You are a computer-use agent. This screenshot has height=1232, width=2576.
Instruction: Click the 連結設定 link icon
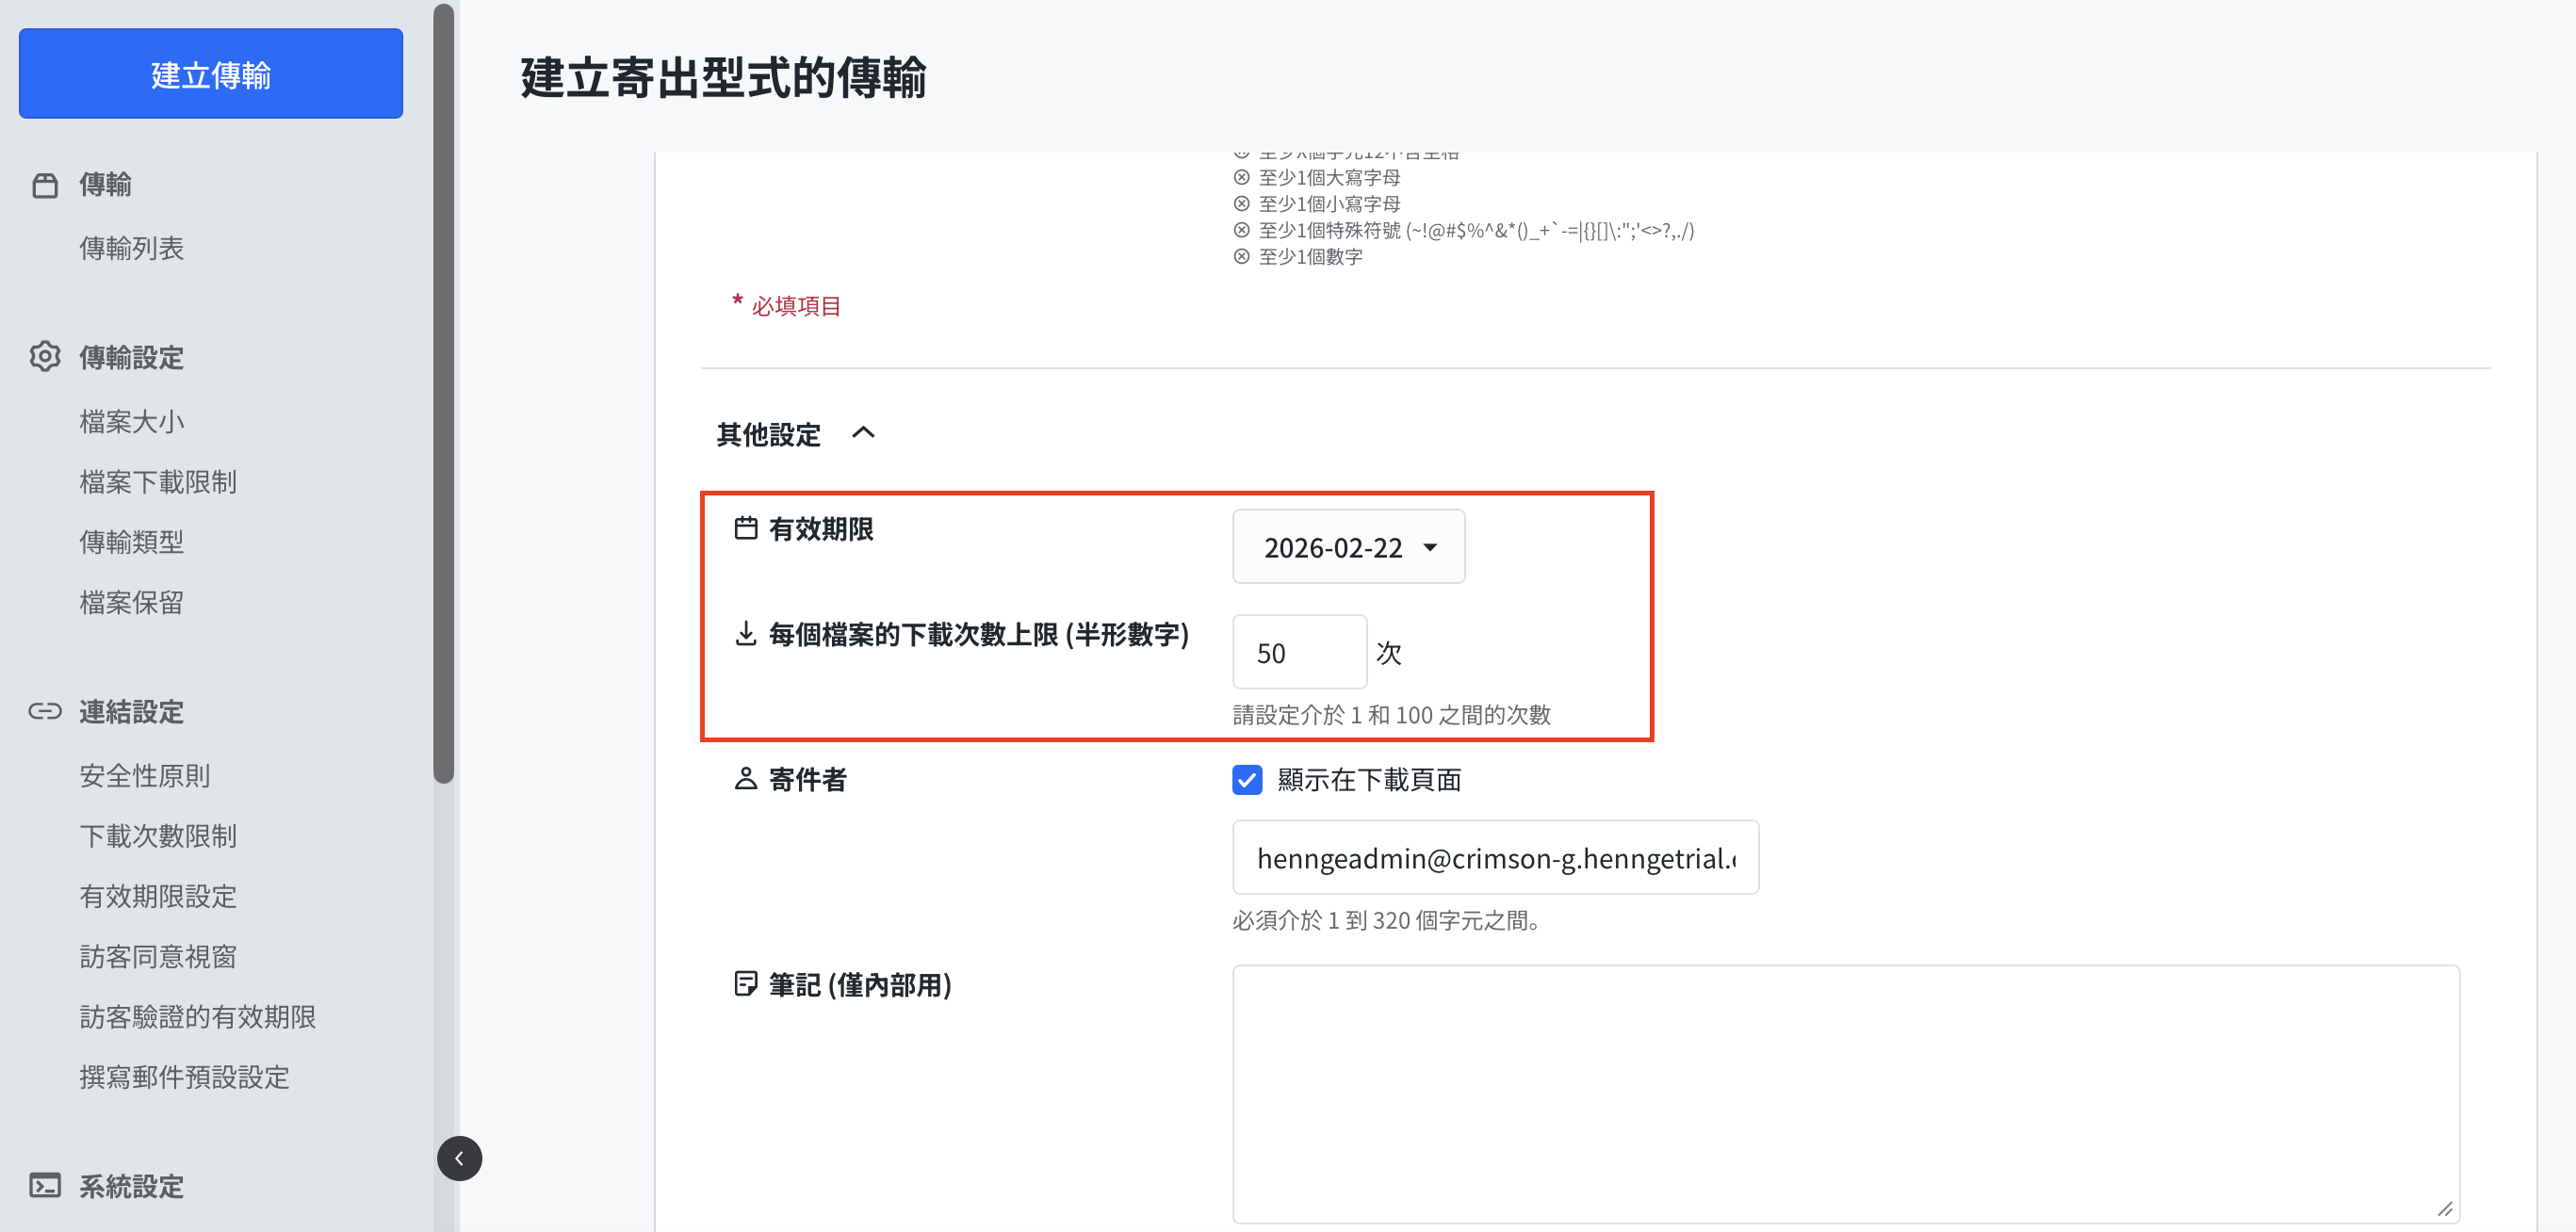tap(45, 711)
